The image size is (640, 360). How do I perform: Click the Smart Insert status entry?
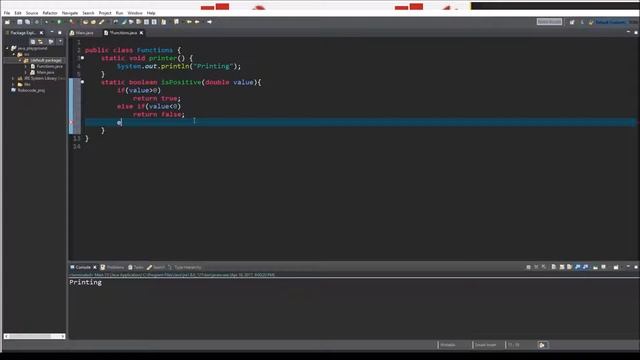tap(485, 345)
